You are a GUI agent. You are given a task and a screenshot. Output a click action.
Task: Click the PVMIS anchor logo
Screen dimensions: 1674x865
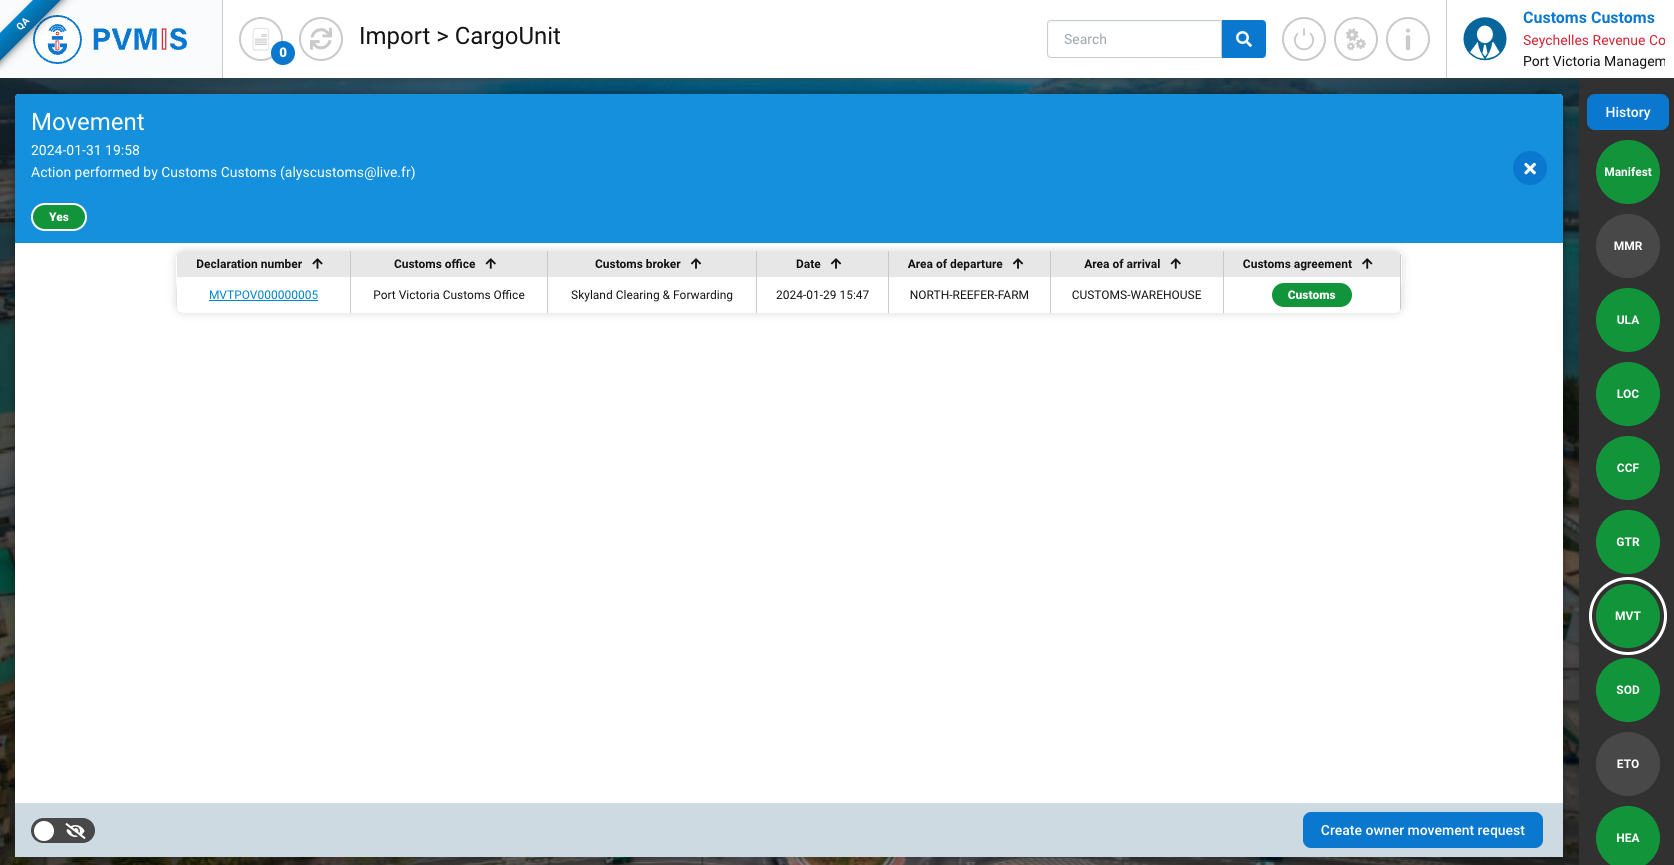click(57, 40)
